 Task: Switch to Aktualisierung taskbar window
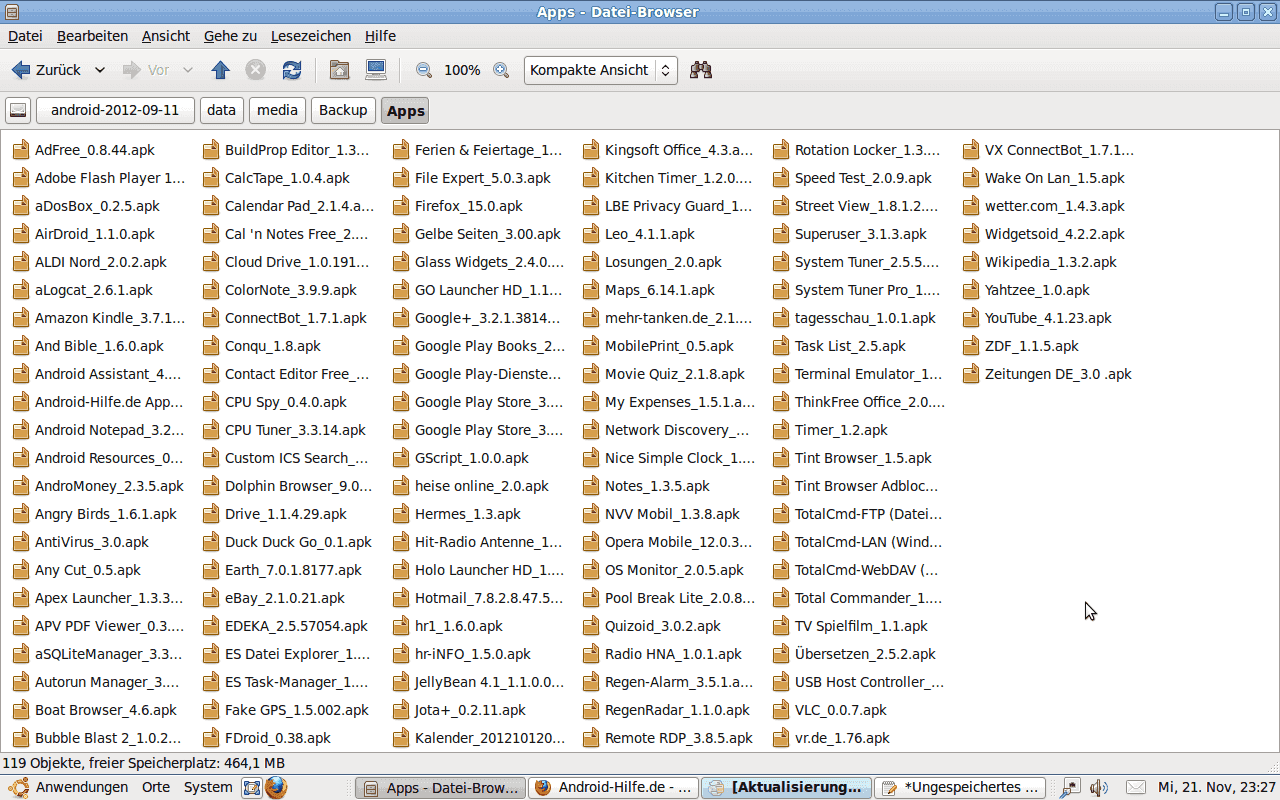[785, 787]
